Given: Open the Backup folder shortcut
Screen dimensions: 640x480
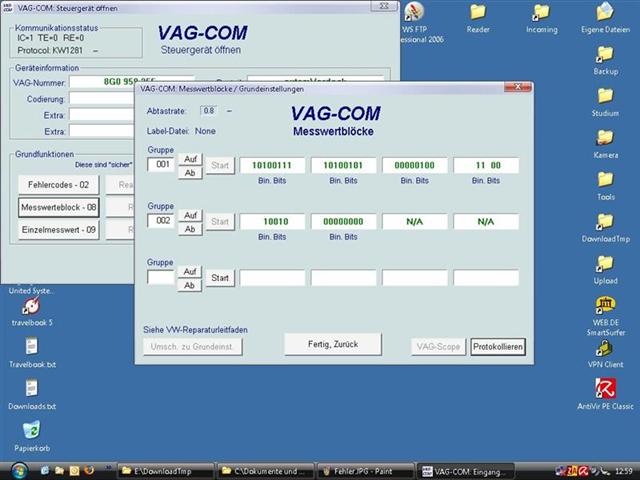Looking at the screenshot, I should click(605, 54).
